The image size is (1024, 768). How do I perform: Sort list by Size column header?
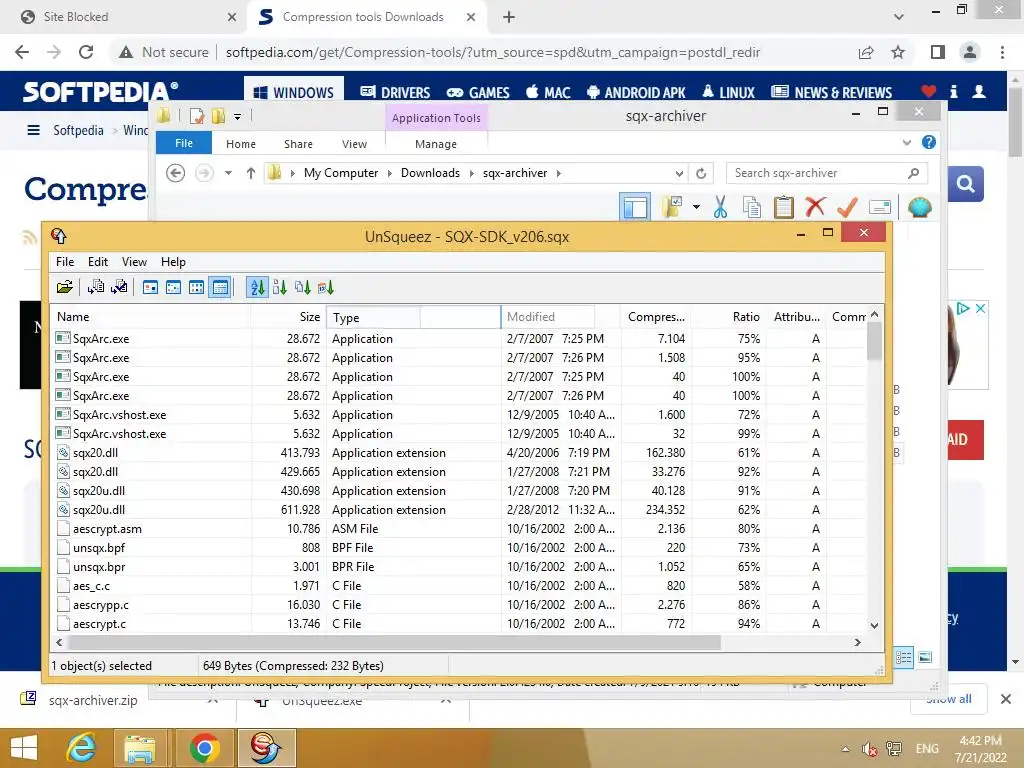(x=288, y=317)
